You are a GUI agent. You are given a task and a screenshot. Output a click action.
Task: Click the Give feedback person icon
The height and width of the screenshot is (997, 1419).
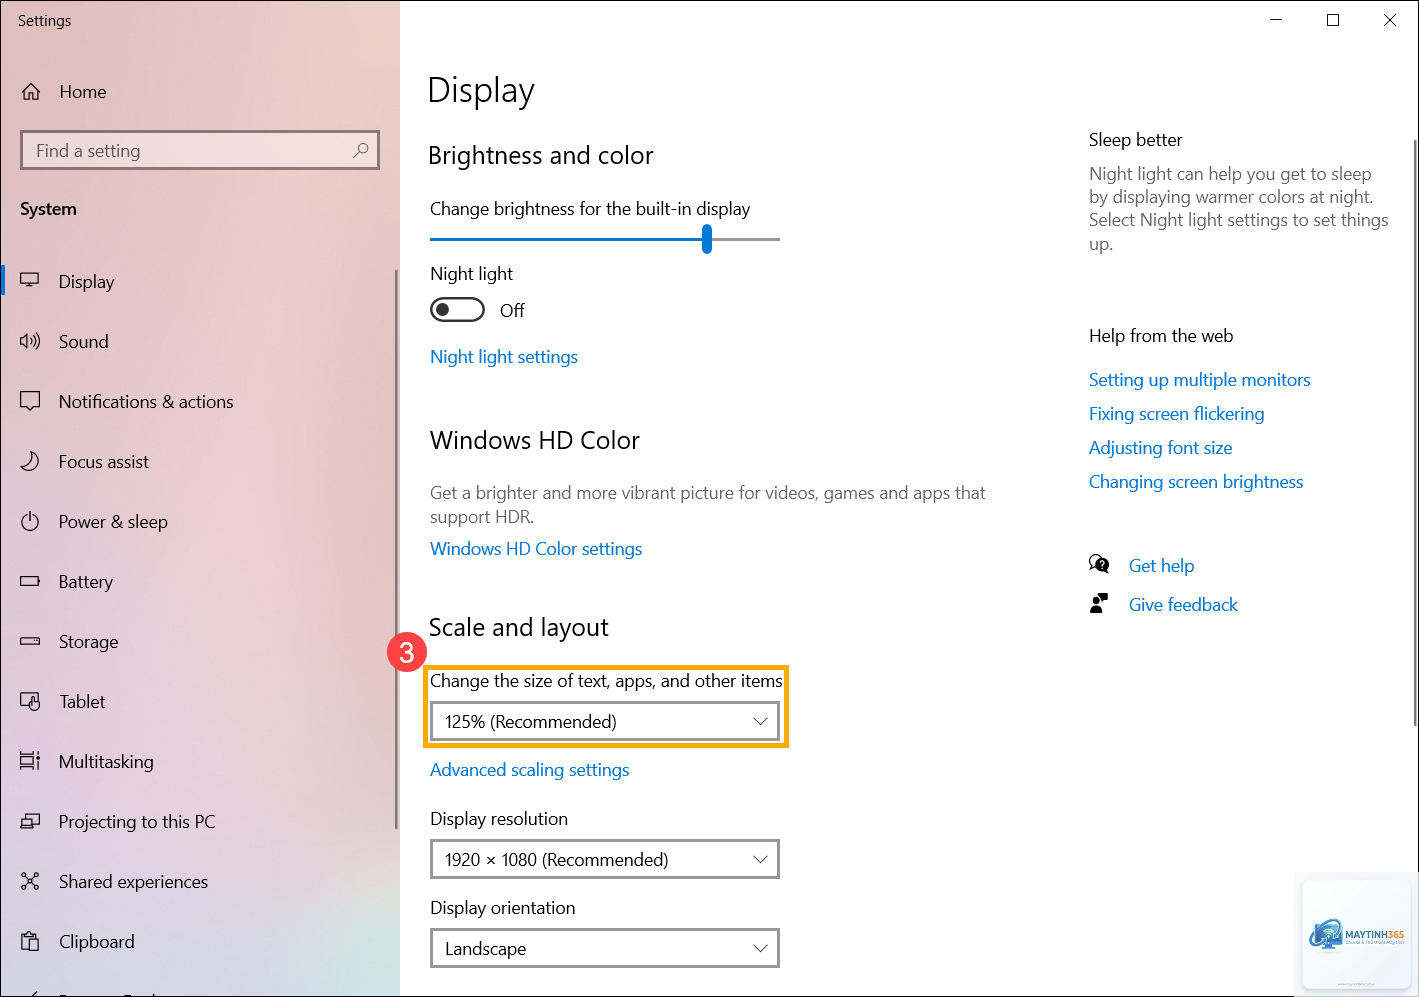tap(1099, 604)
